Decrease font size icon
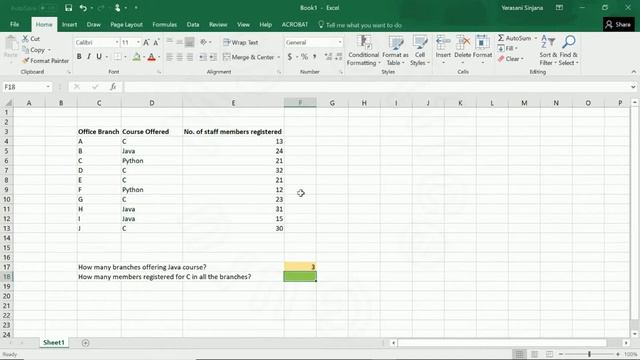 point(156,42)
